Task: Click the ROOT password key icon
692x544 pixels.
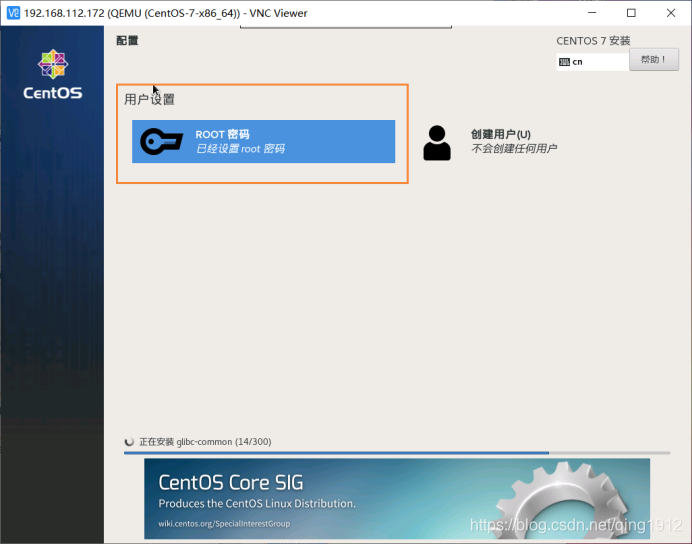Action: (x=161, y=141)
